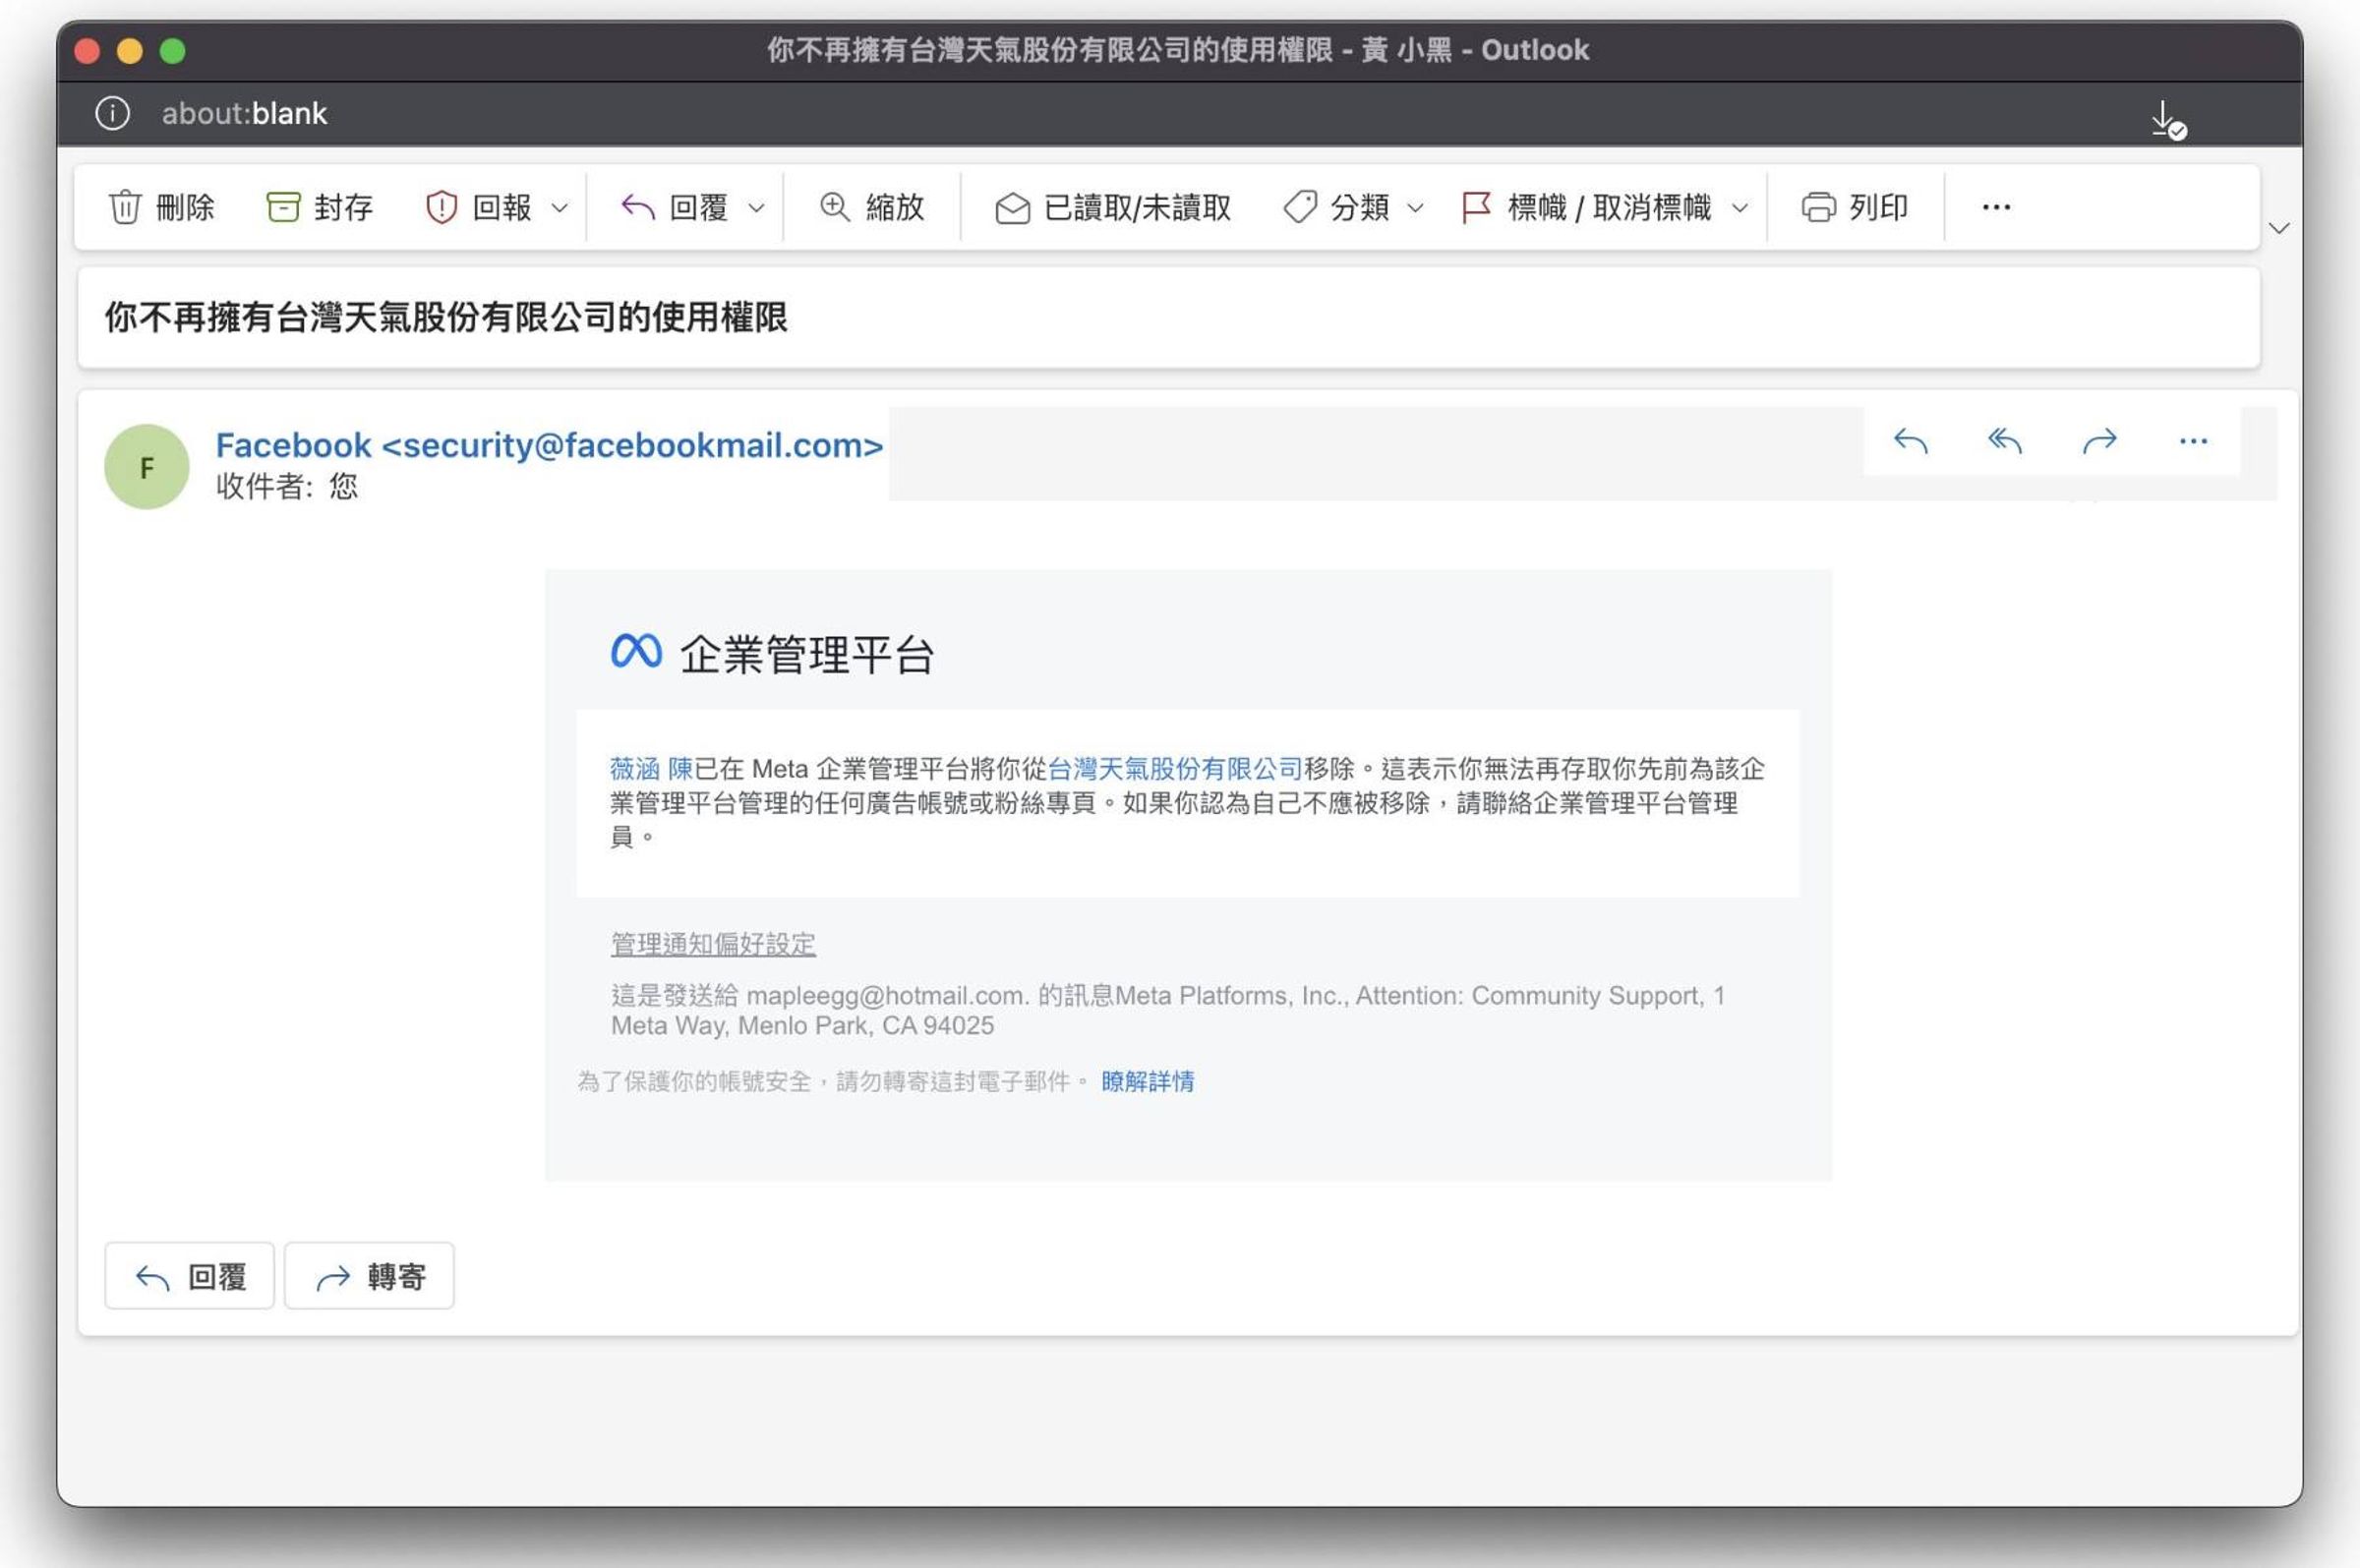Click the bottom 轉寄 forward button
Viewport: 2360px width, 1568px height.
tap(369, 1276)
